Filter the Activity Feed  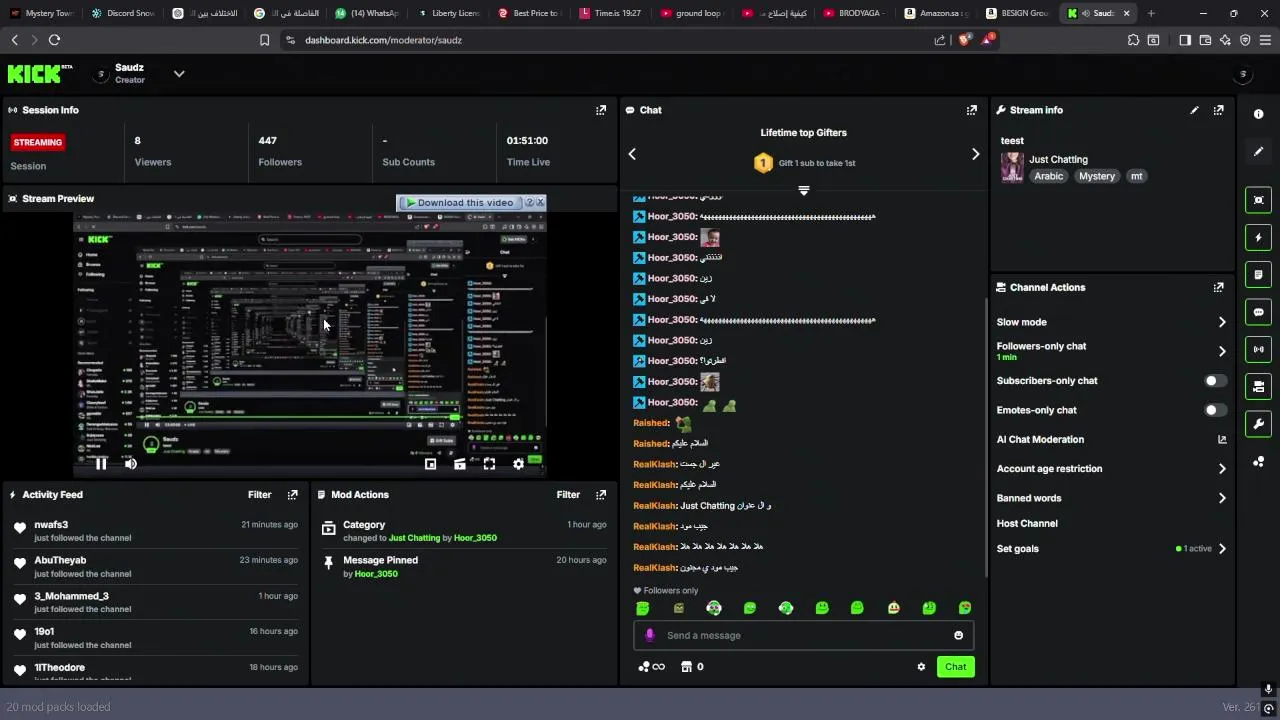click(260, 494)
